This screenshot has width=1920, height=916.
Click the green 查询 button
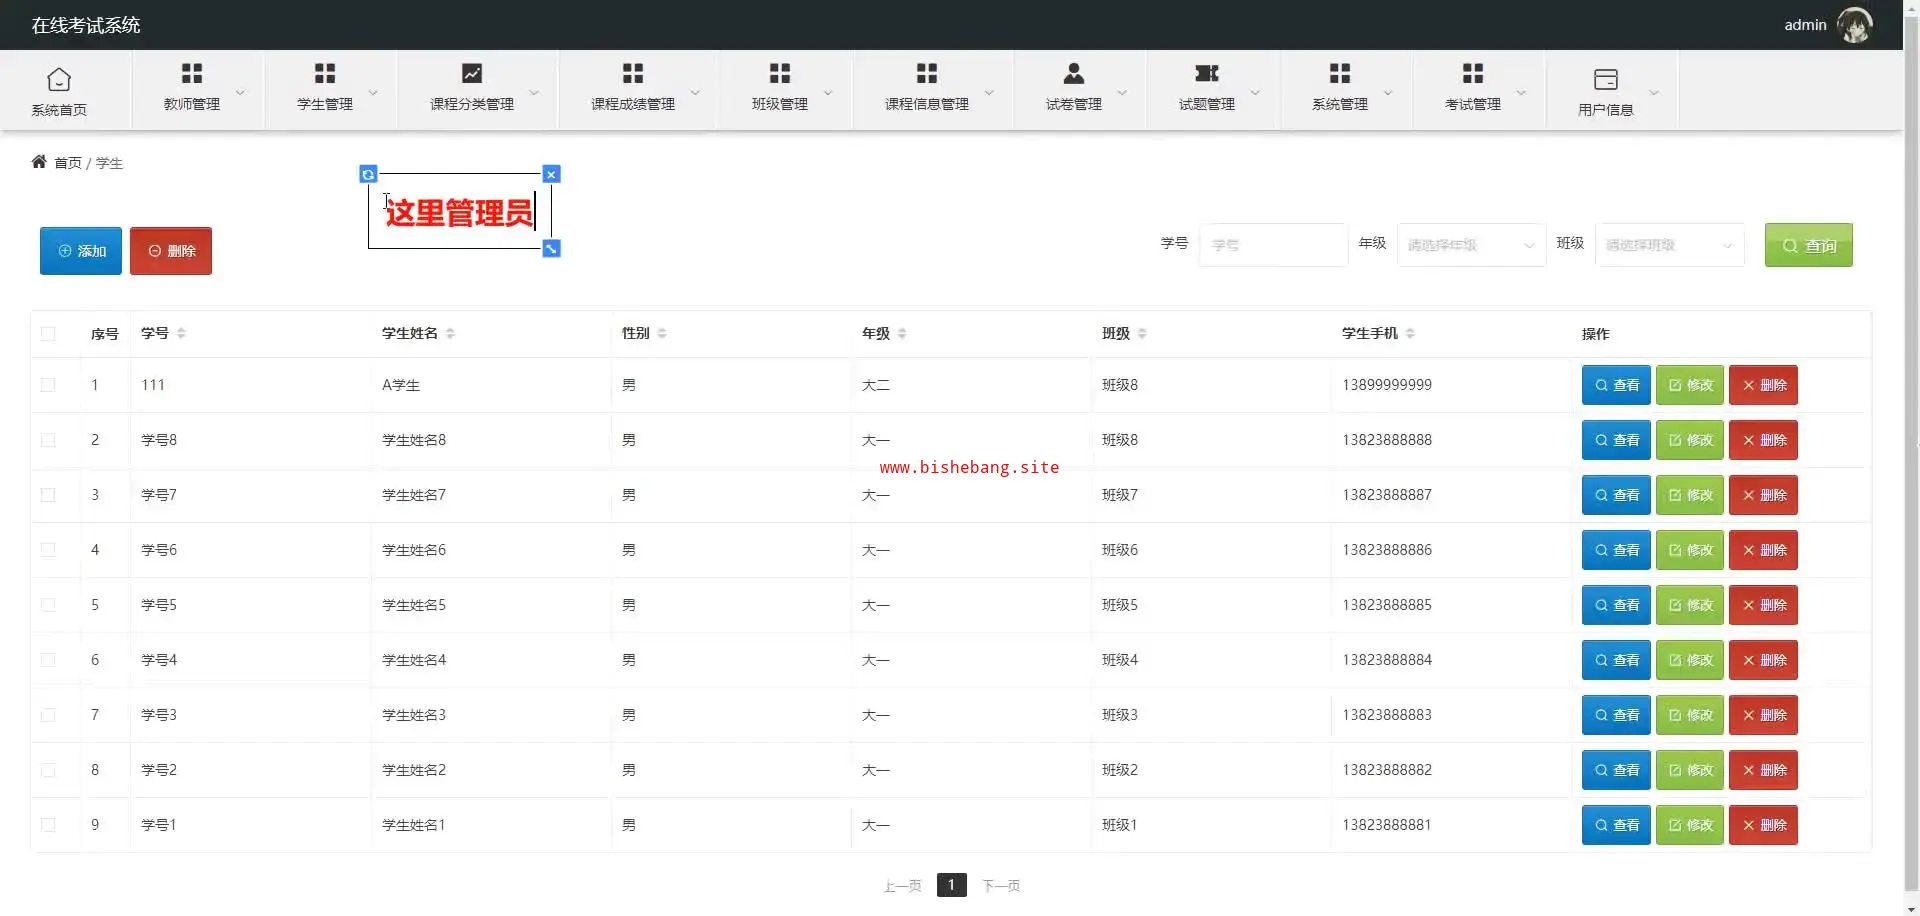tap(1808, 245)
